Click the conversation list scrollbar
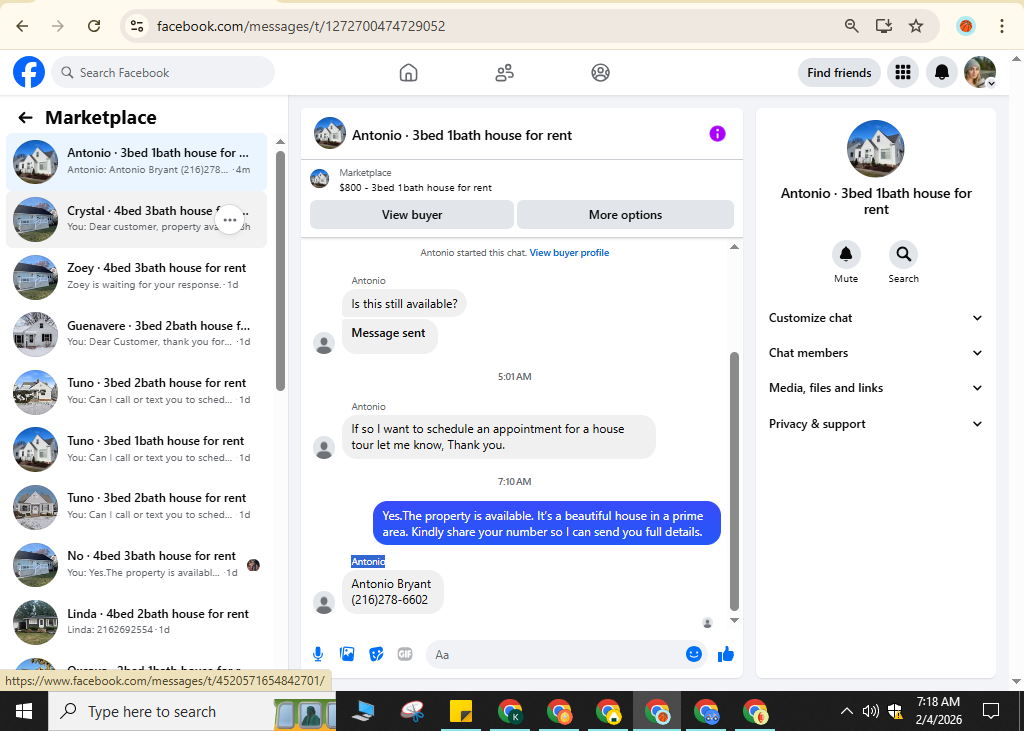This screenshot has height=731, width=1024. pos(280,271)
